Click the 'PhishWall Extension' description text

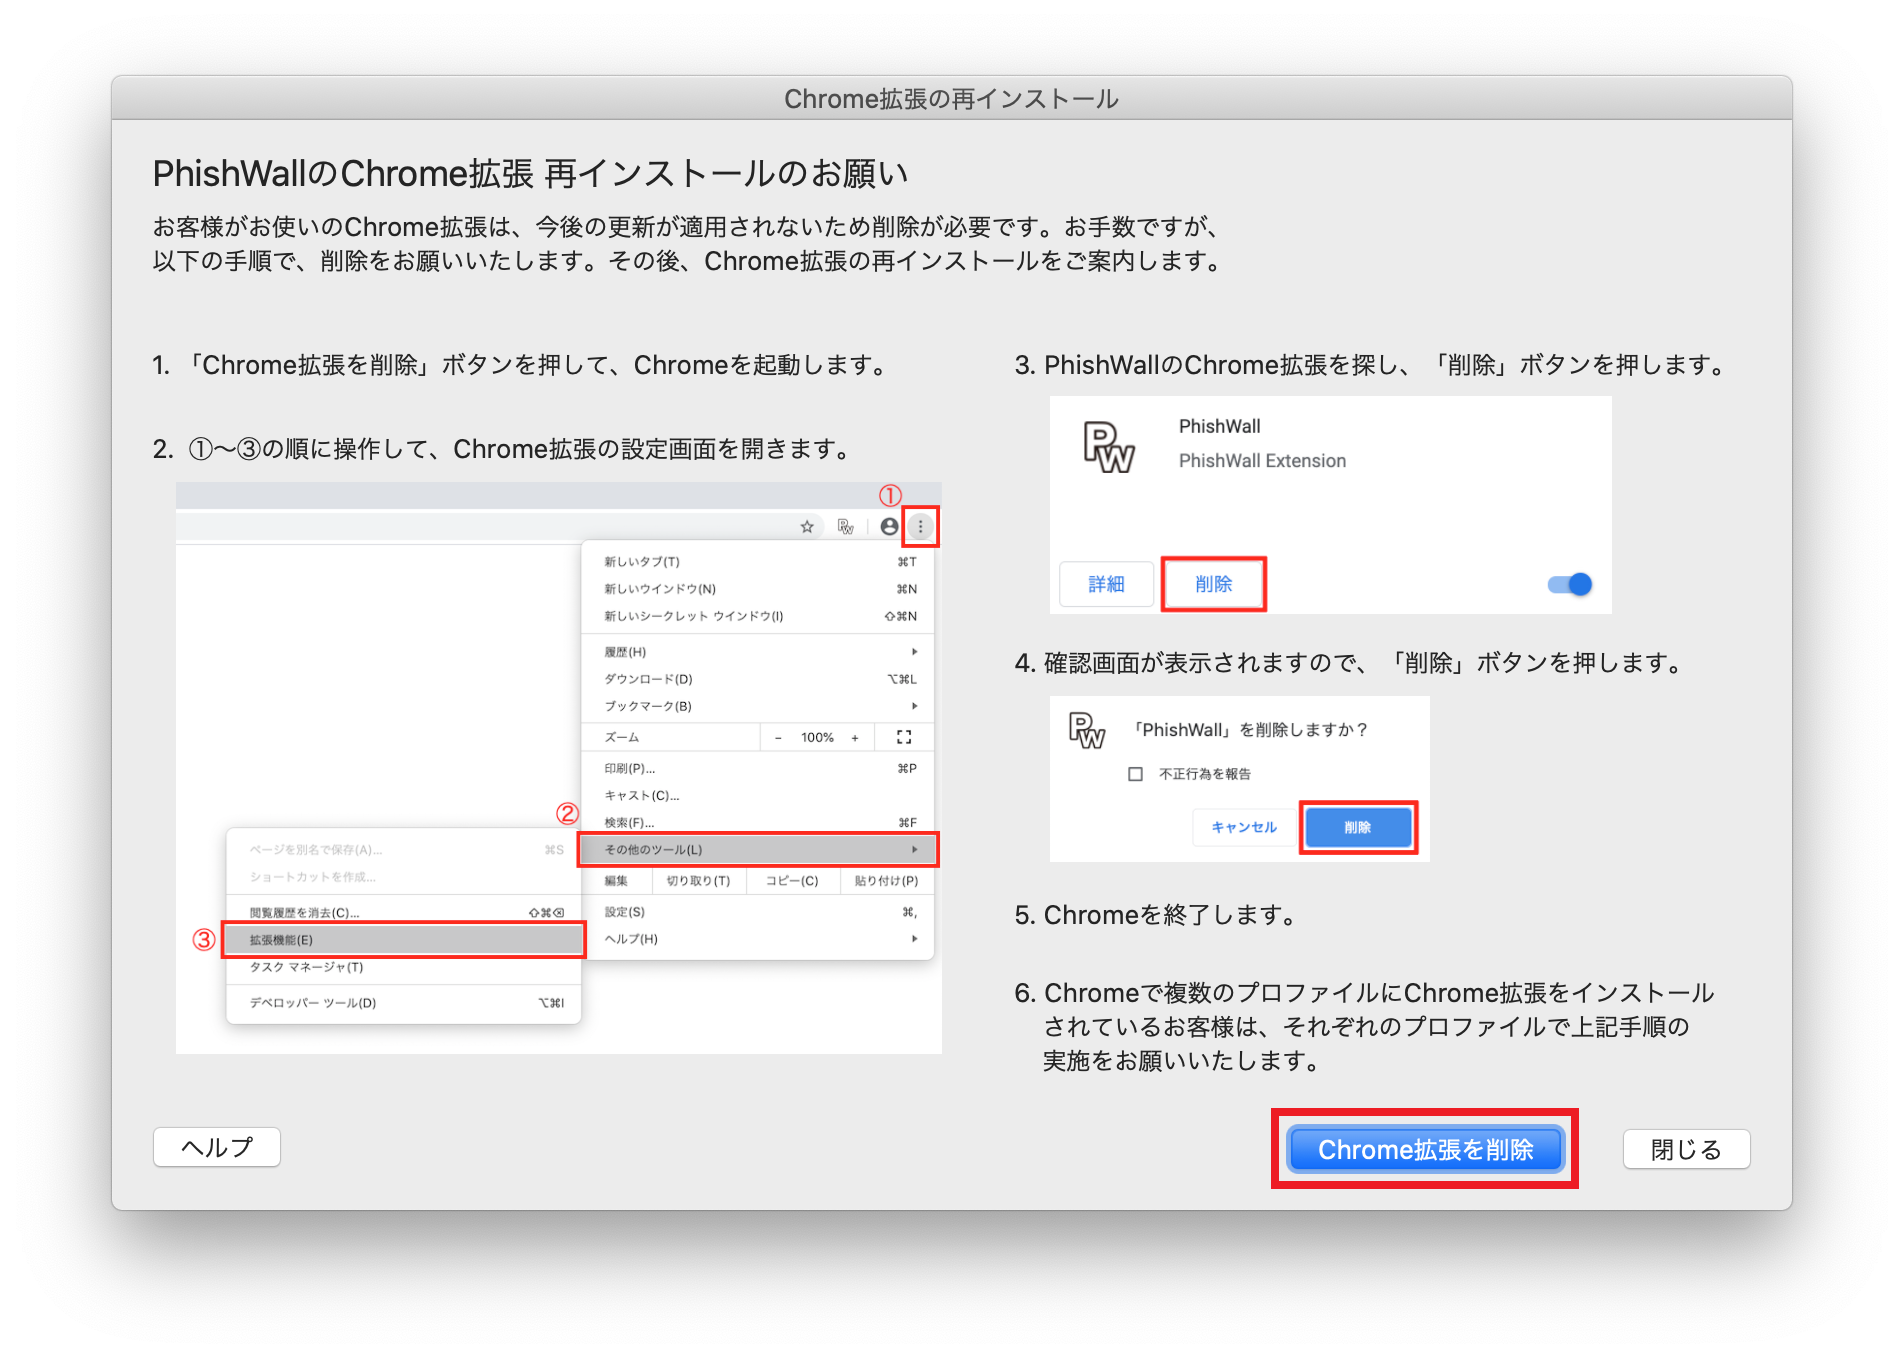1262,461
